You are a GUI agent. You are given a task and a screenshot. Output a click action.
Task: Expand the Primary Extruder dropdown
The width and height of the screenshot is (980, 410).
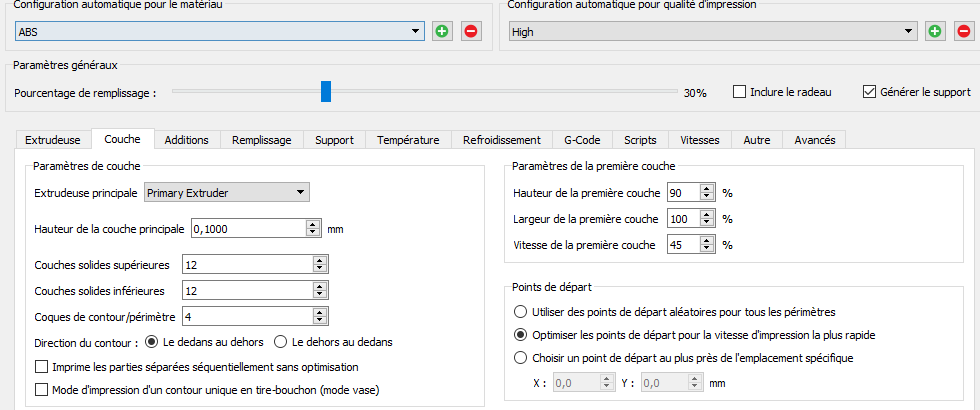pos(301,192)
